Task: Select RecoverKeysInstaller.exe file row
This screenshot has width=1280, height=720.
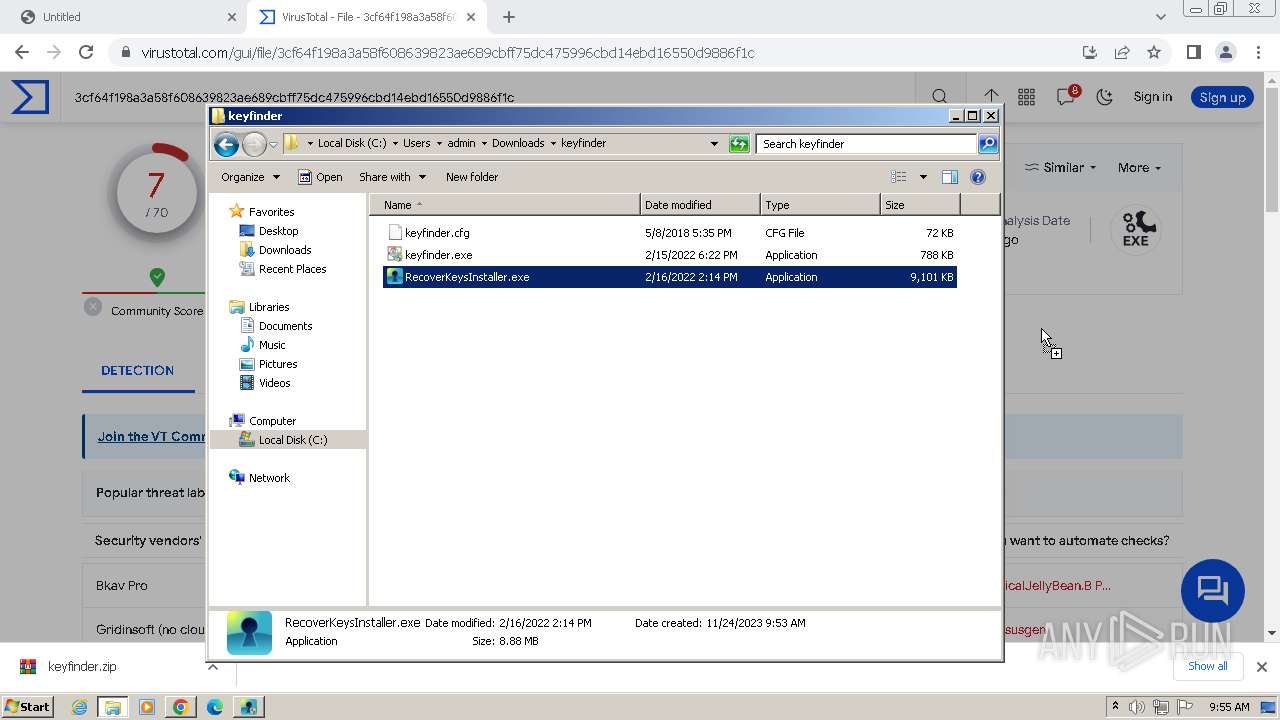Action: point(670,277)
